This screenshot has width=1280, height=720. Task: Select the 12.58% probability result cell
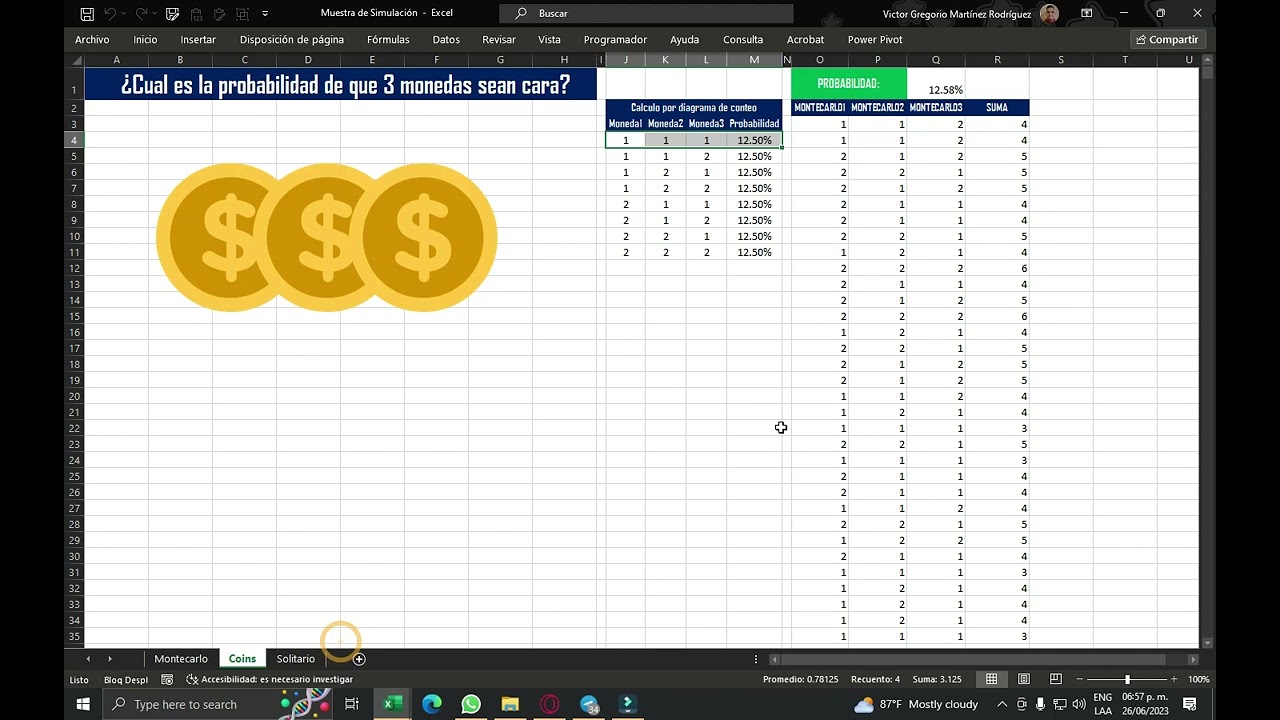pos(936,84)
